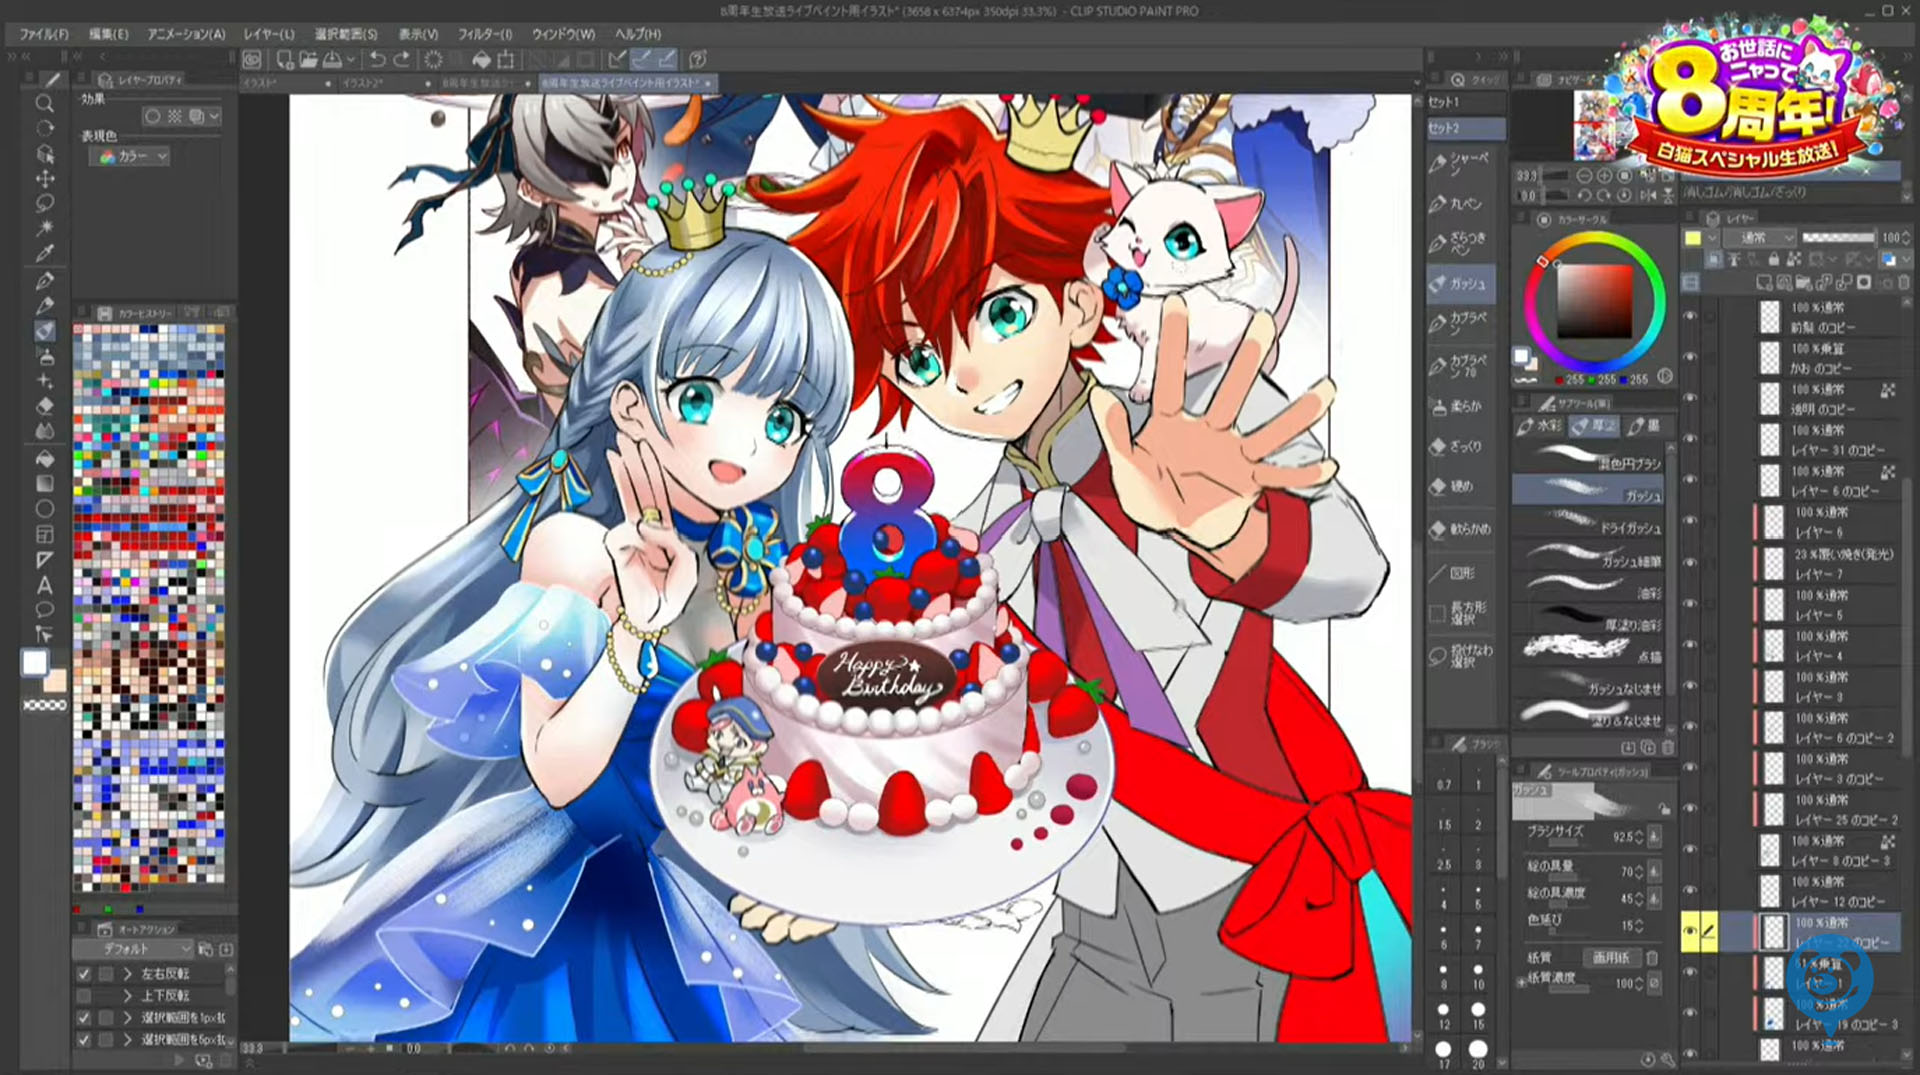
Task: Expand the 上下反転 auto action
Action: pyautogui.click(x=127, y=996)
